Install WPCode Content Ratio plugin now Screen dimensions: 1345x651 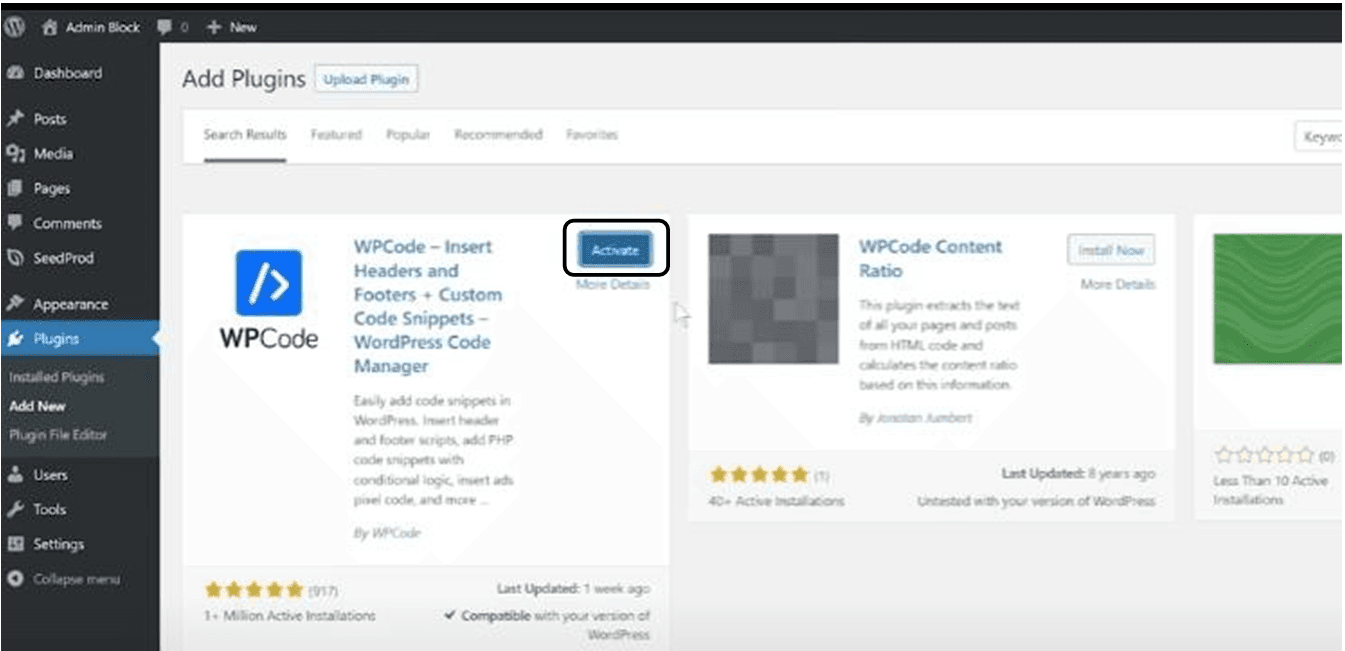tap(1111, 250)
